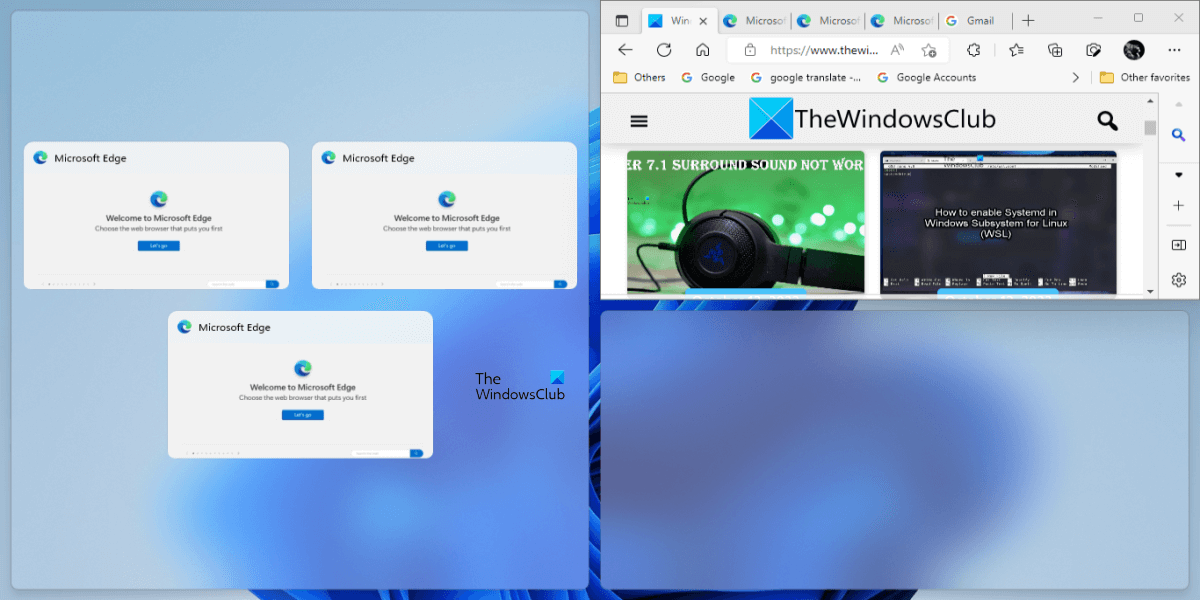Open Collections icon in toolbar
This screenshot has height=600, width=1200.
[x=1055, y=50]
